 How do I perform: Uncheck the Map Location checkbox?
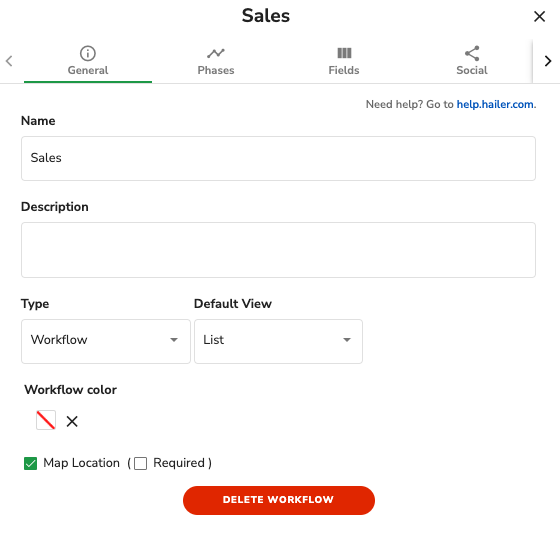[x=30, y=463]
